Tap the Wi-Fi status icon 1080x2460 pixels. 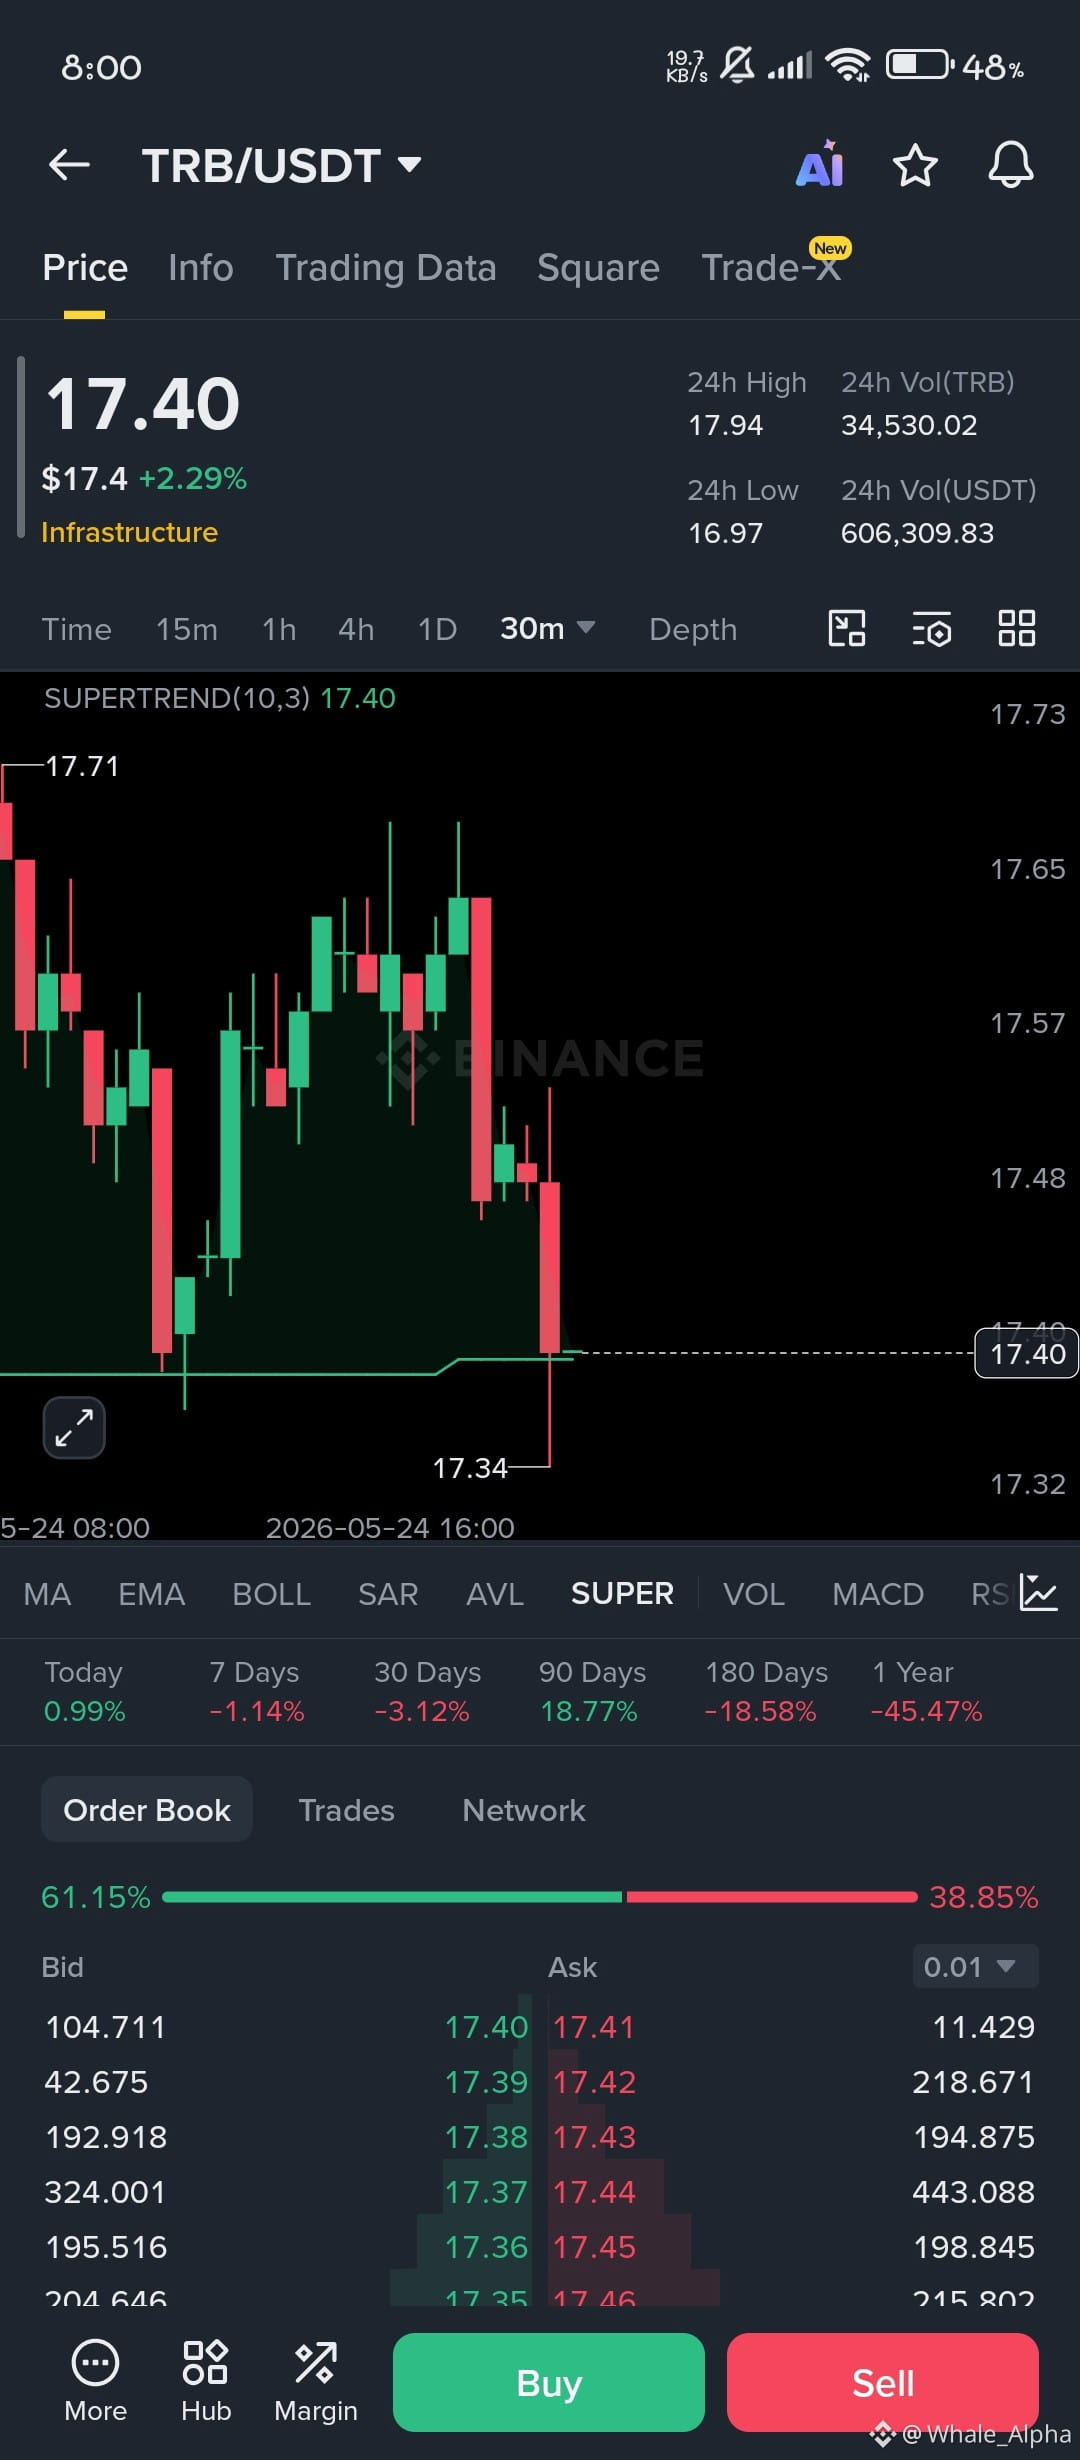tap(848, 66)
